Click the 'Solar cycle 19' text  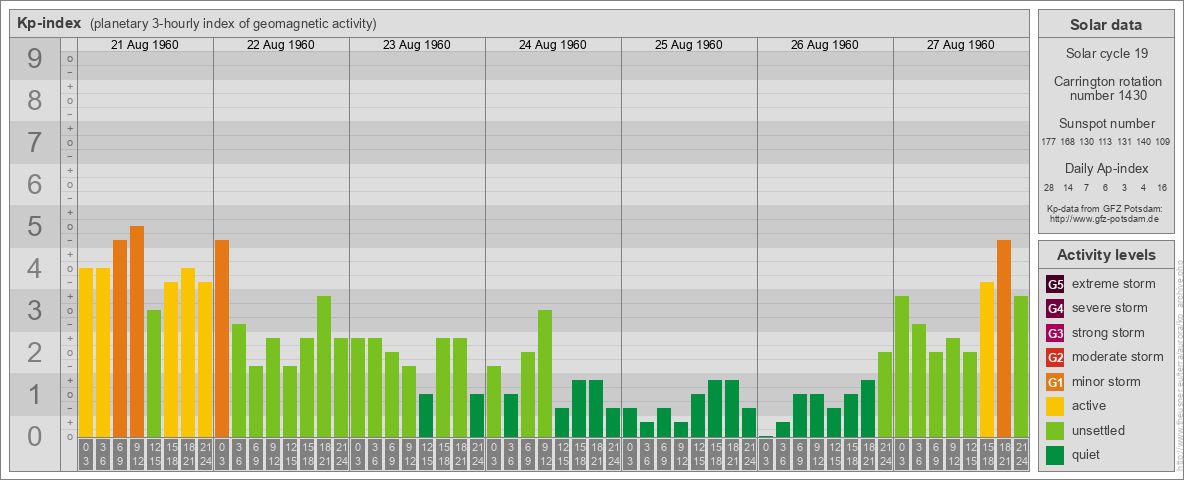coord(1106,54)
